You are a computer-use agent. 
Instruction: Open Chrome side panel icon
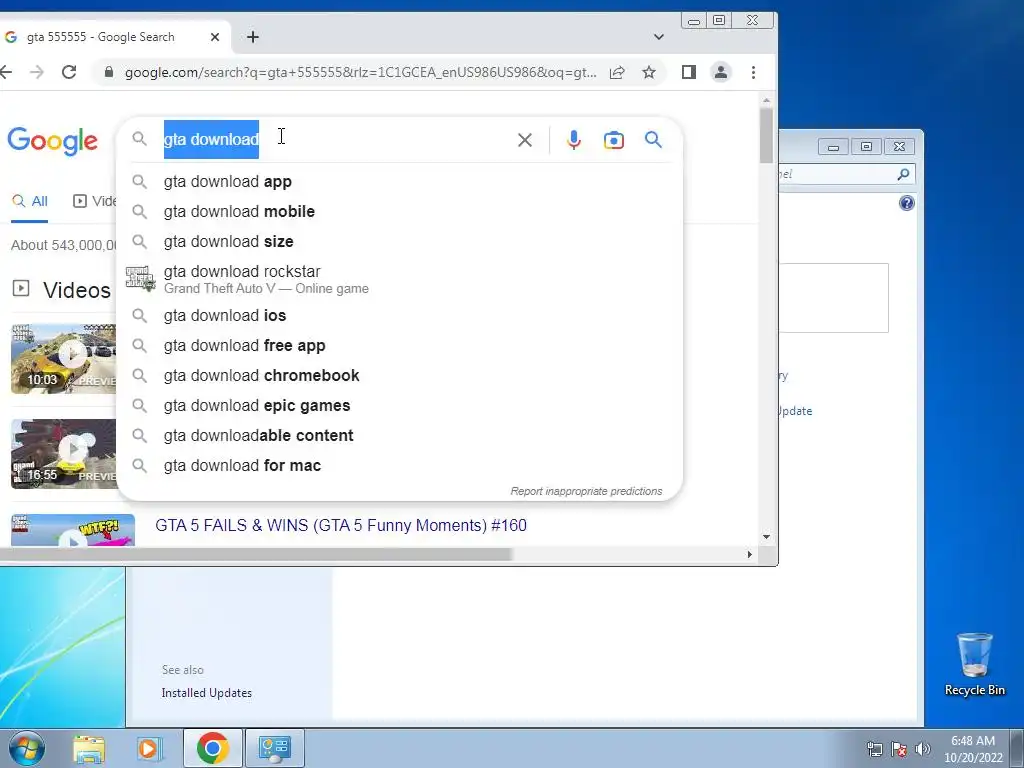pos(688,72)
